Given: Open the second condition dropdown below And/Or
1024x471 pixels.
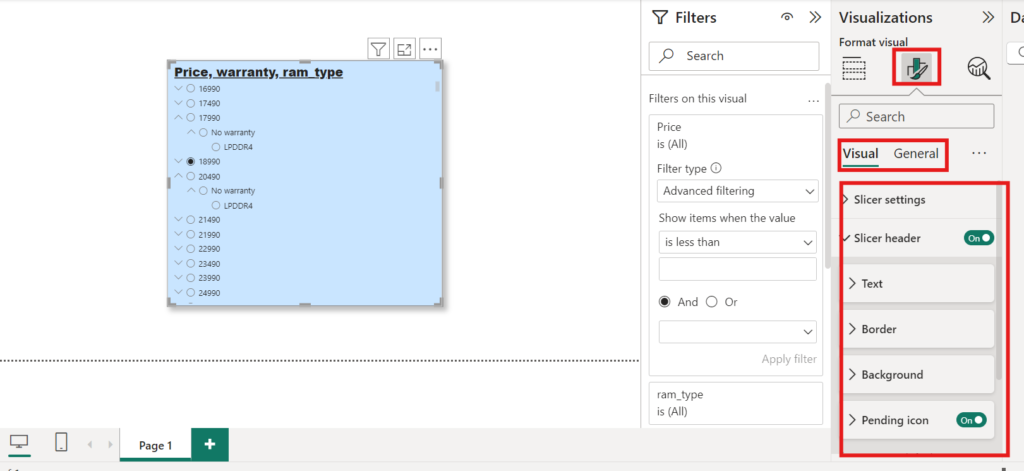Looking at the screenshot, I should (738, 332).
